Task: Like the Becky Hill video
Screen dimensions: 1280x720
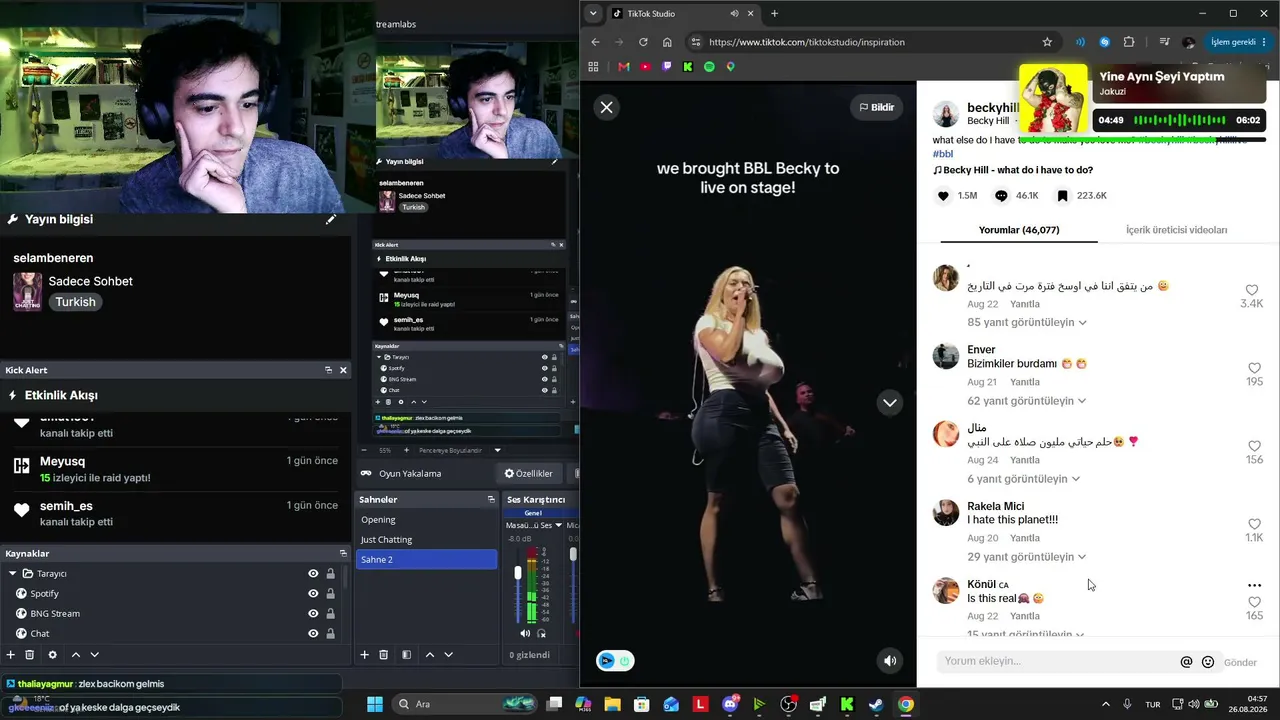Action: [x=943, y=196]
